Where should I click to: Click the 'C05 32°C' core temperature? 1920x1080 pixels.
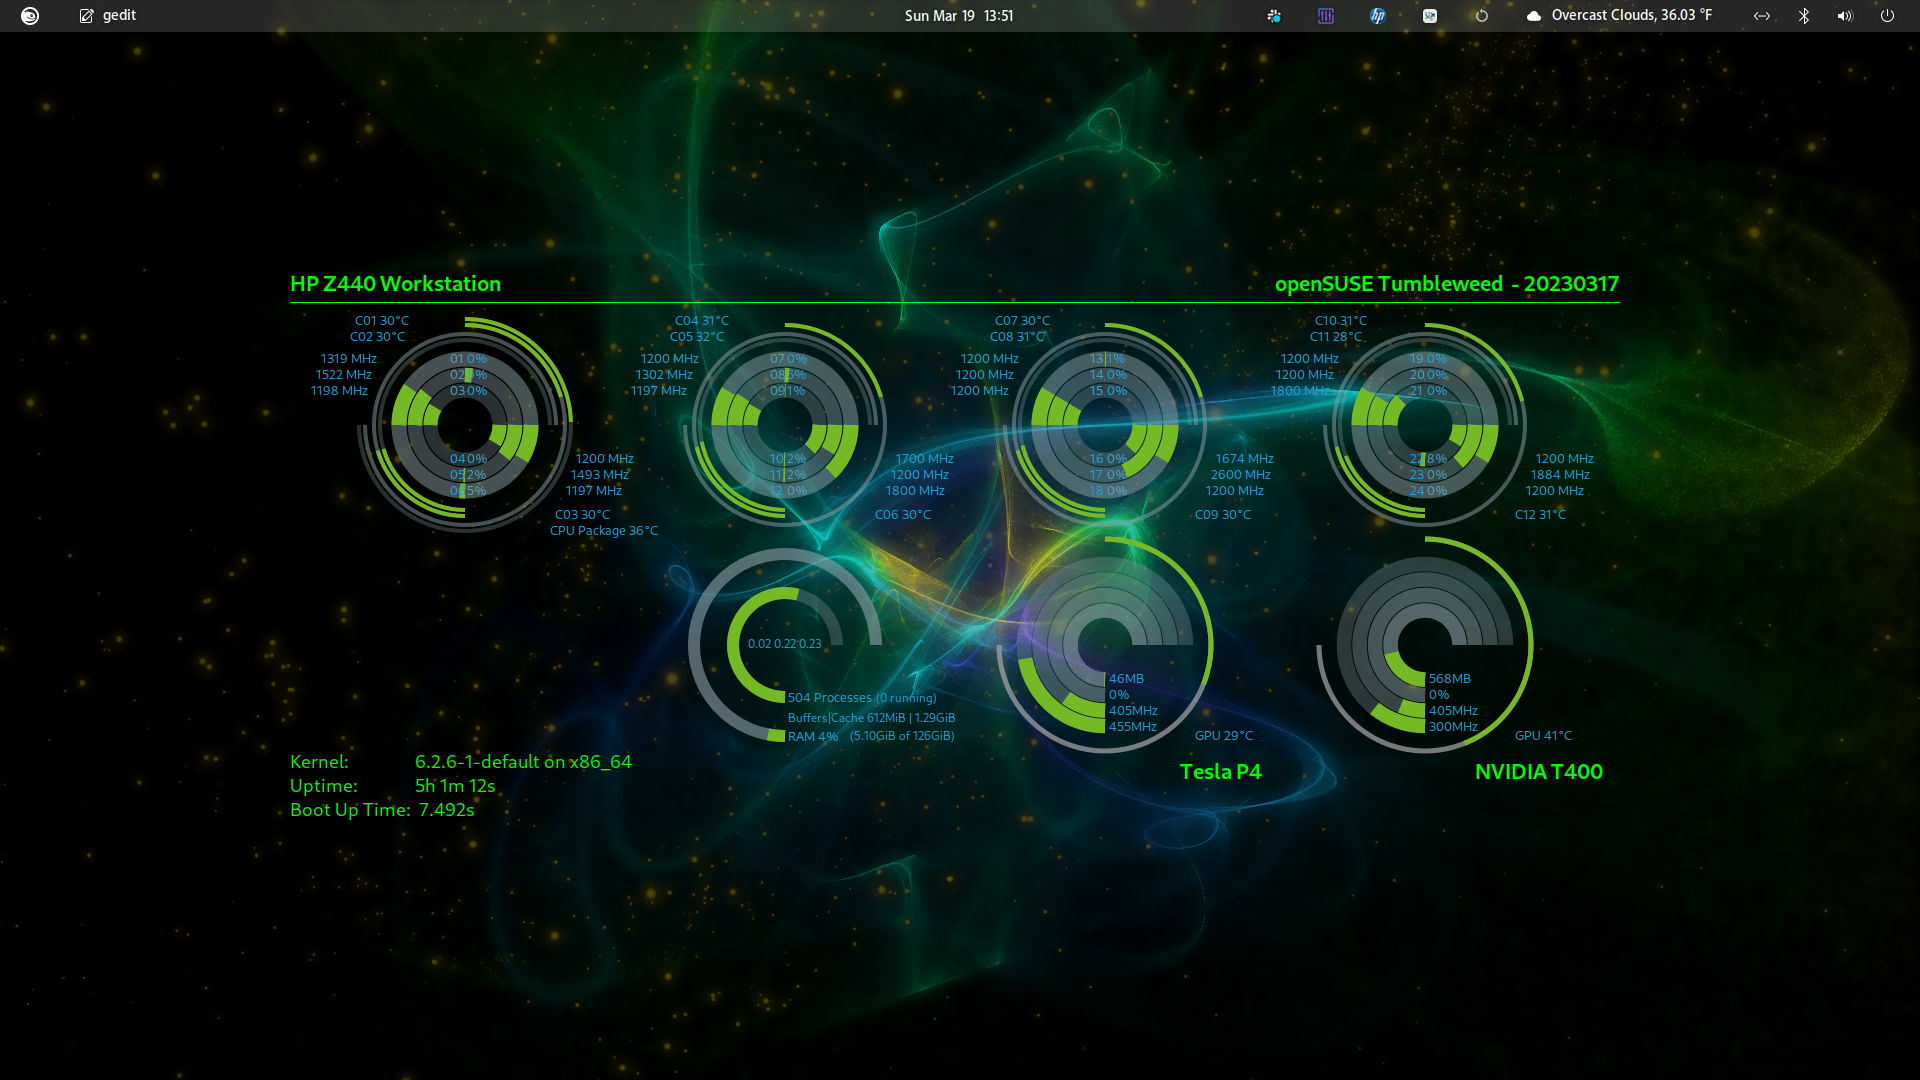point(697,337)
